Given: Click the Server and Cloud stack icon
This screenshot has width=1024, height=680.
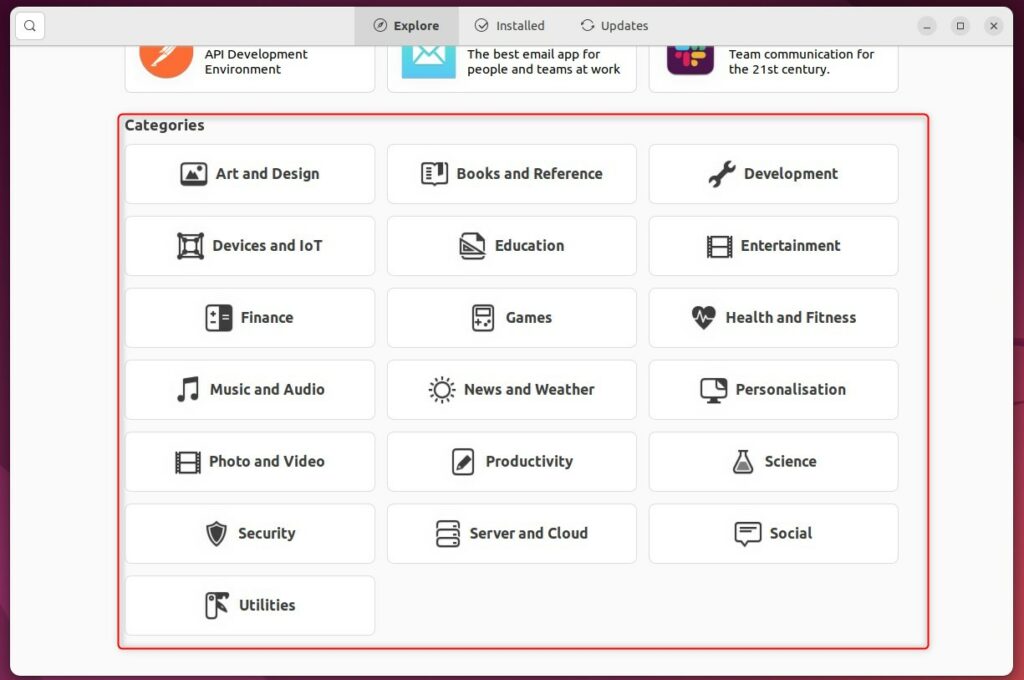Looking at the screenshot, I should tap(447, 534).
